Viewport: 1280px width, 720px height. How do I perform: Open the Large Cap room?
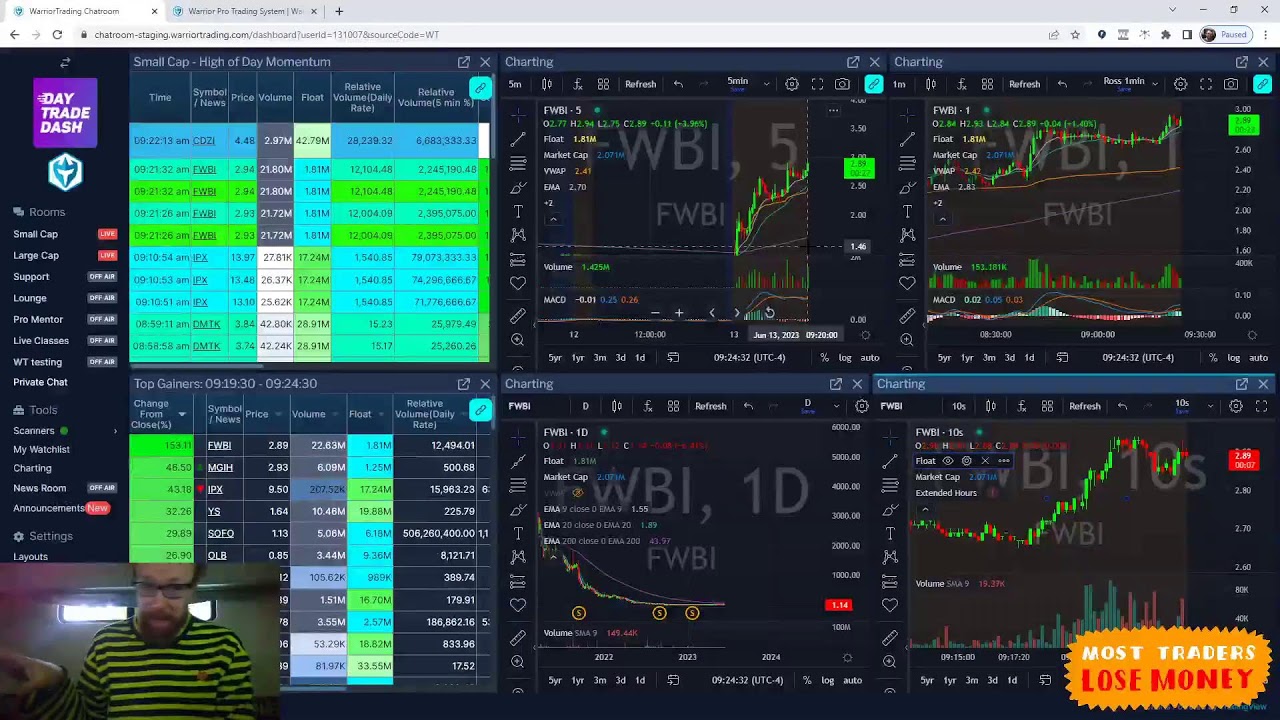point(36,255)
